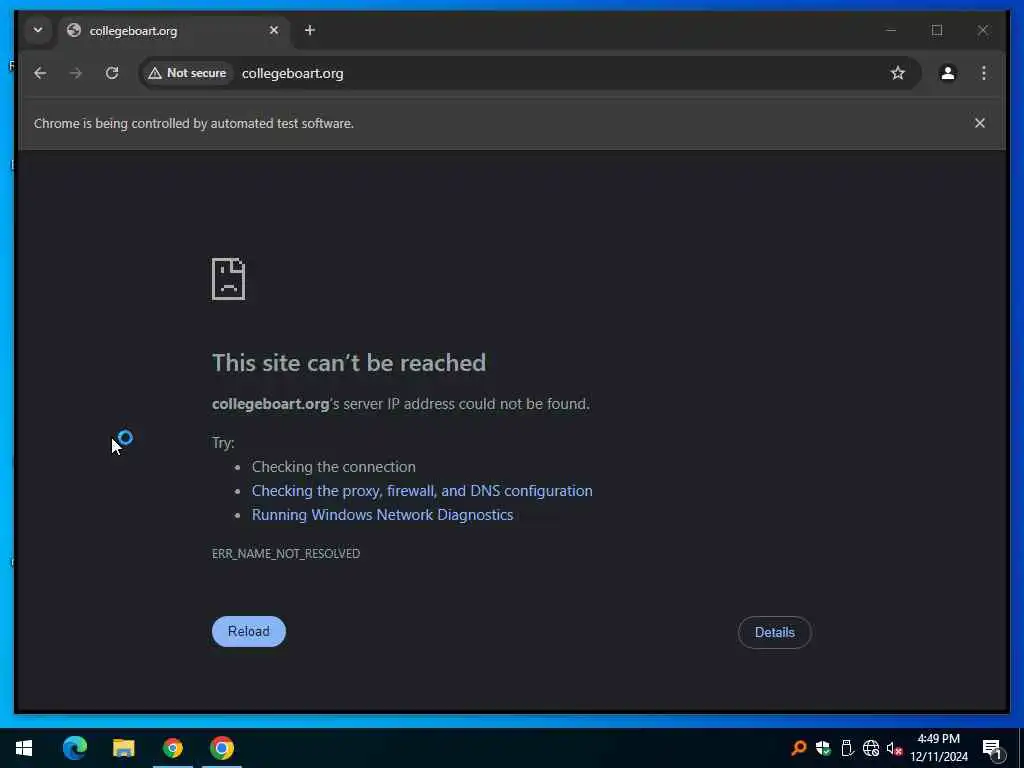Click ERR_NAME_NOT_RESOLVED error code text
The image size is (1024, 768).
click(x=286, y=553)
